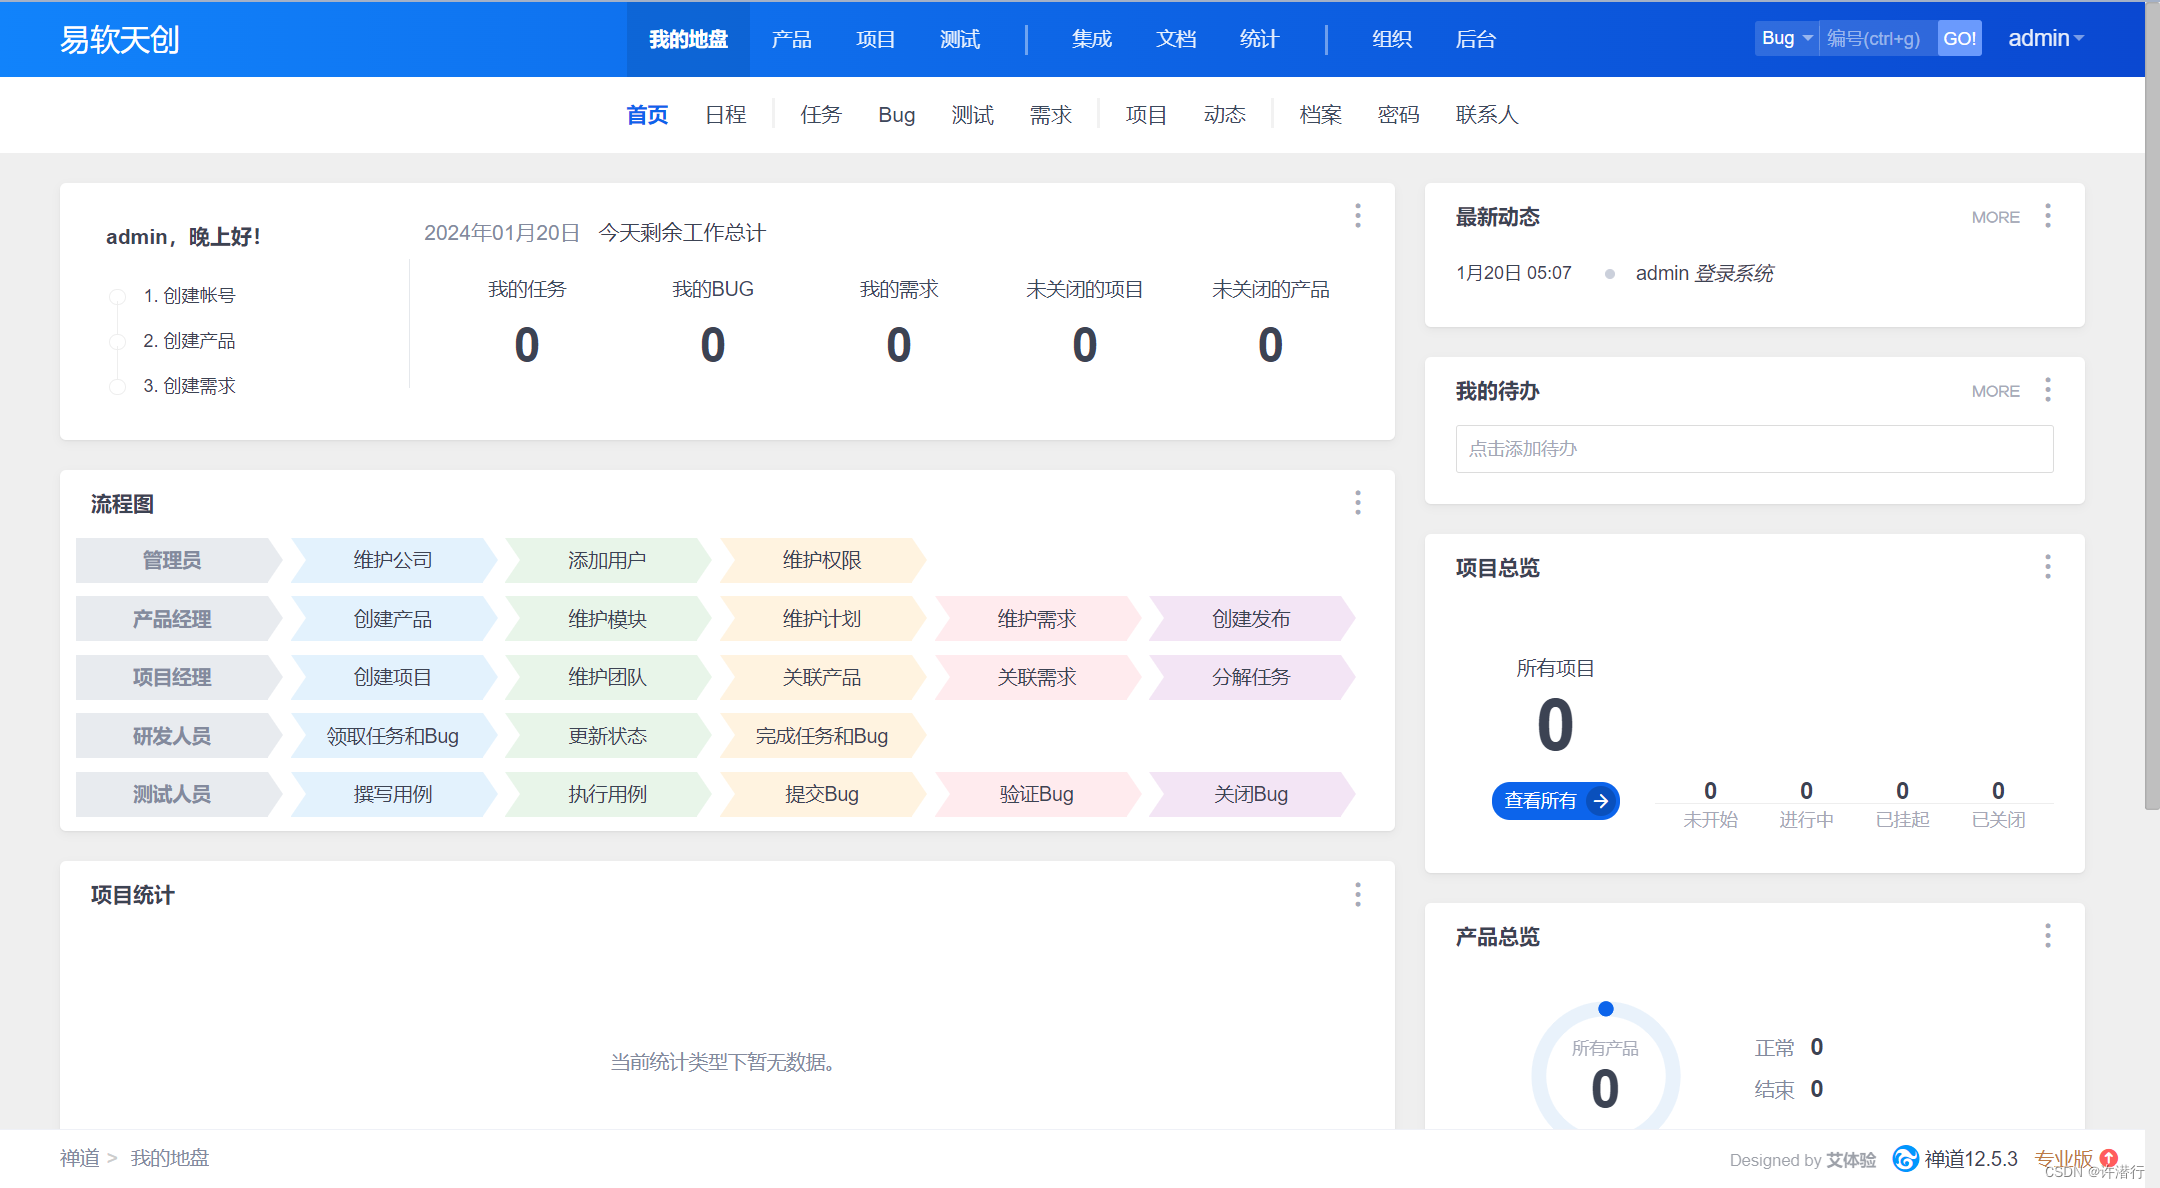Switch to 日程 sub-tab
Viewport: 2160px width, 1188px height.
726,115
